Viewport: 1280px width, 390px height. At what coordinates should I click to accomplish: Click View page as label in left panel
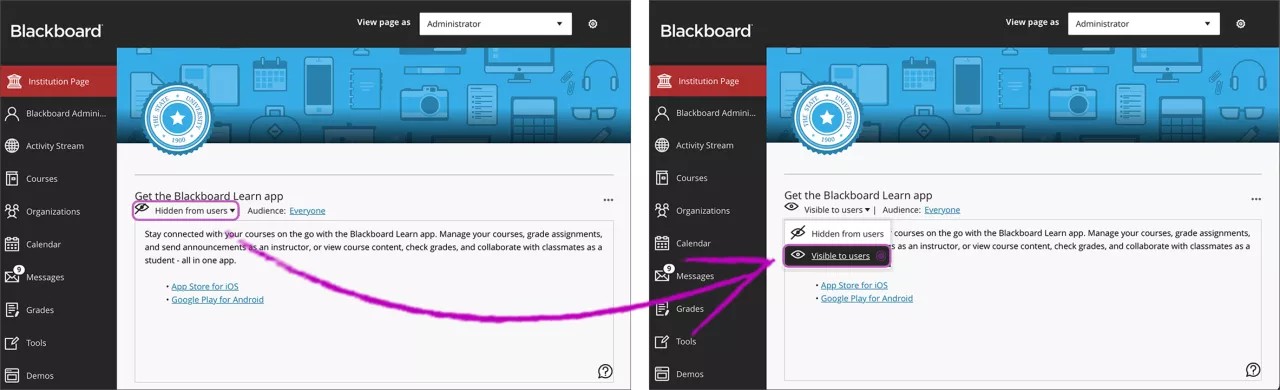(383, 22)
